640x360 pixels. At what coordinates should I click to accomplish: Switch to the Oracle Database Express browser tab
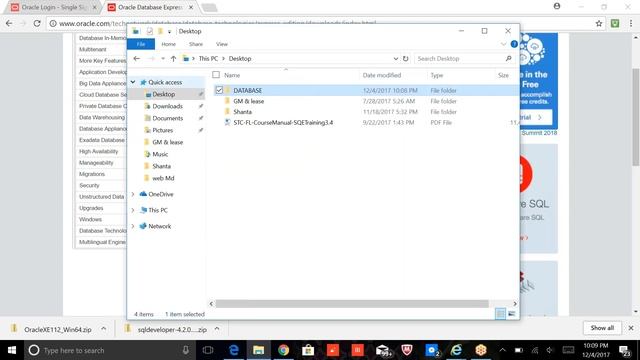tap(150, 7)
